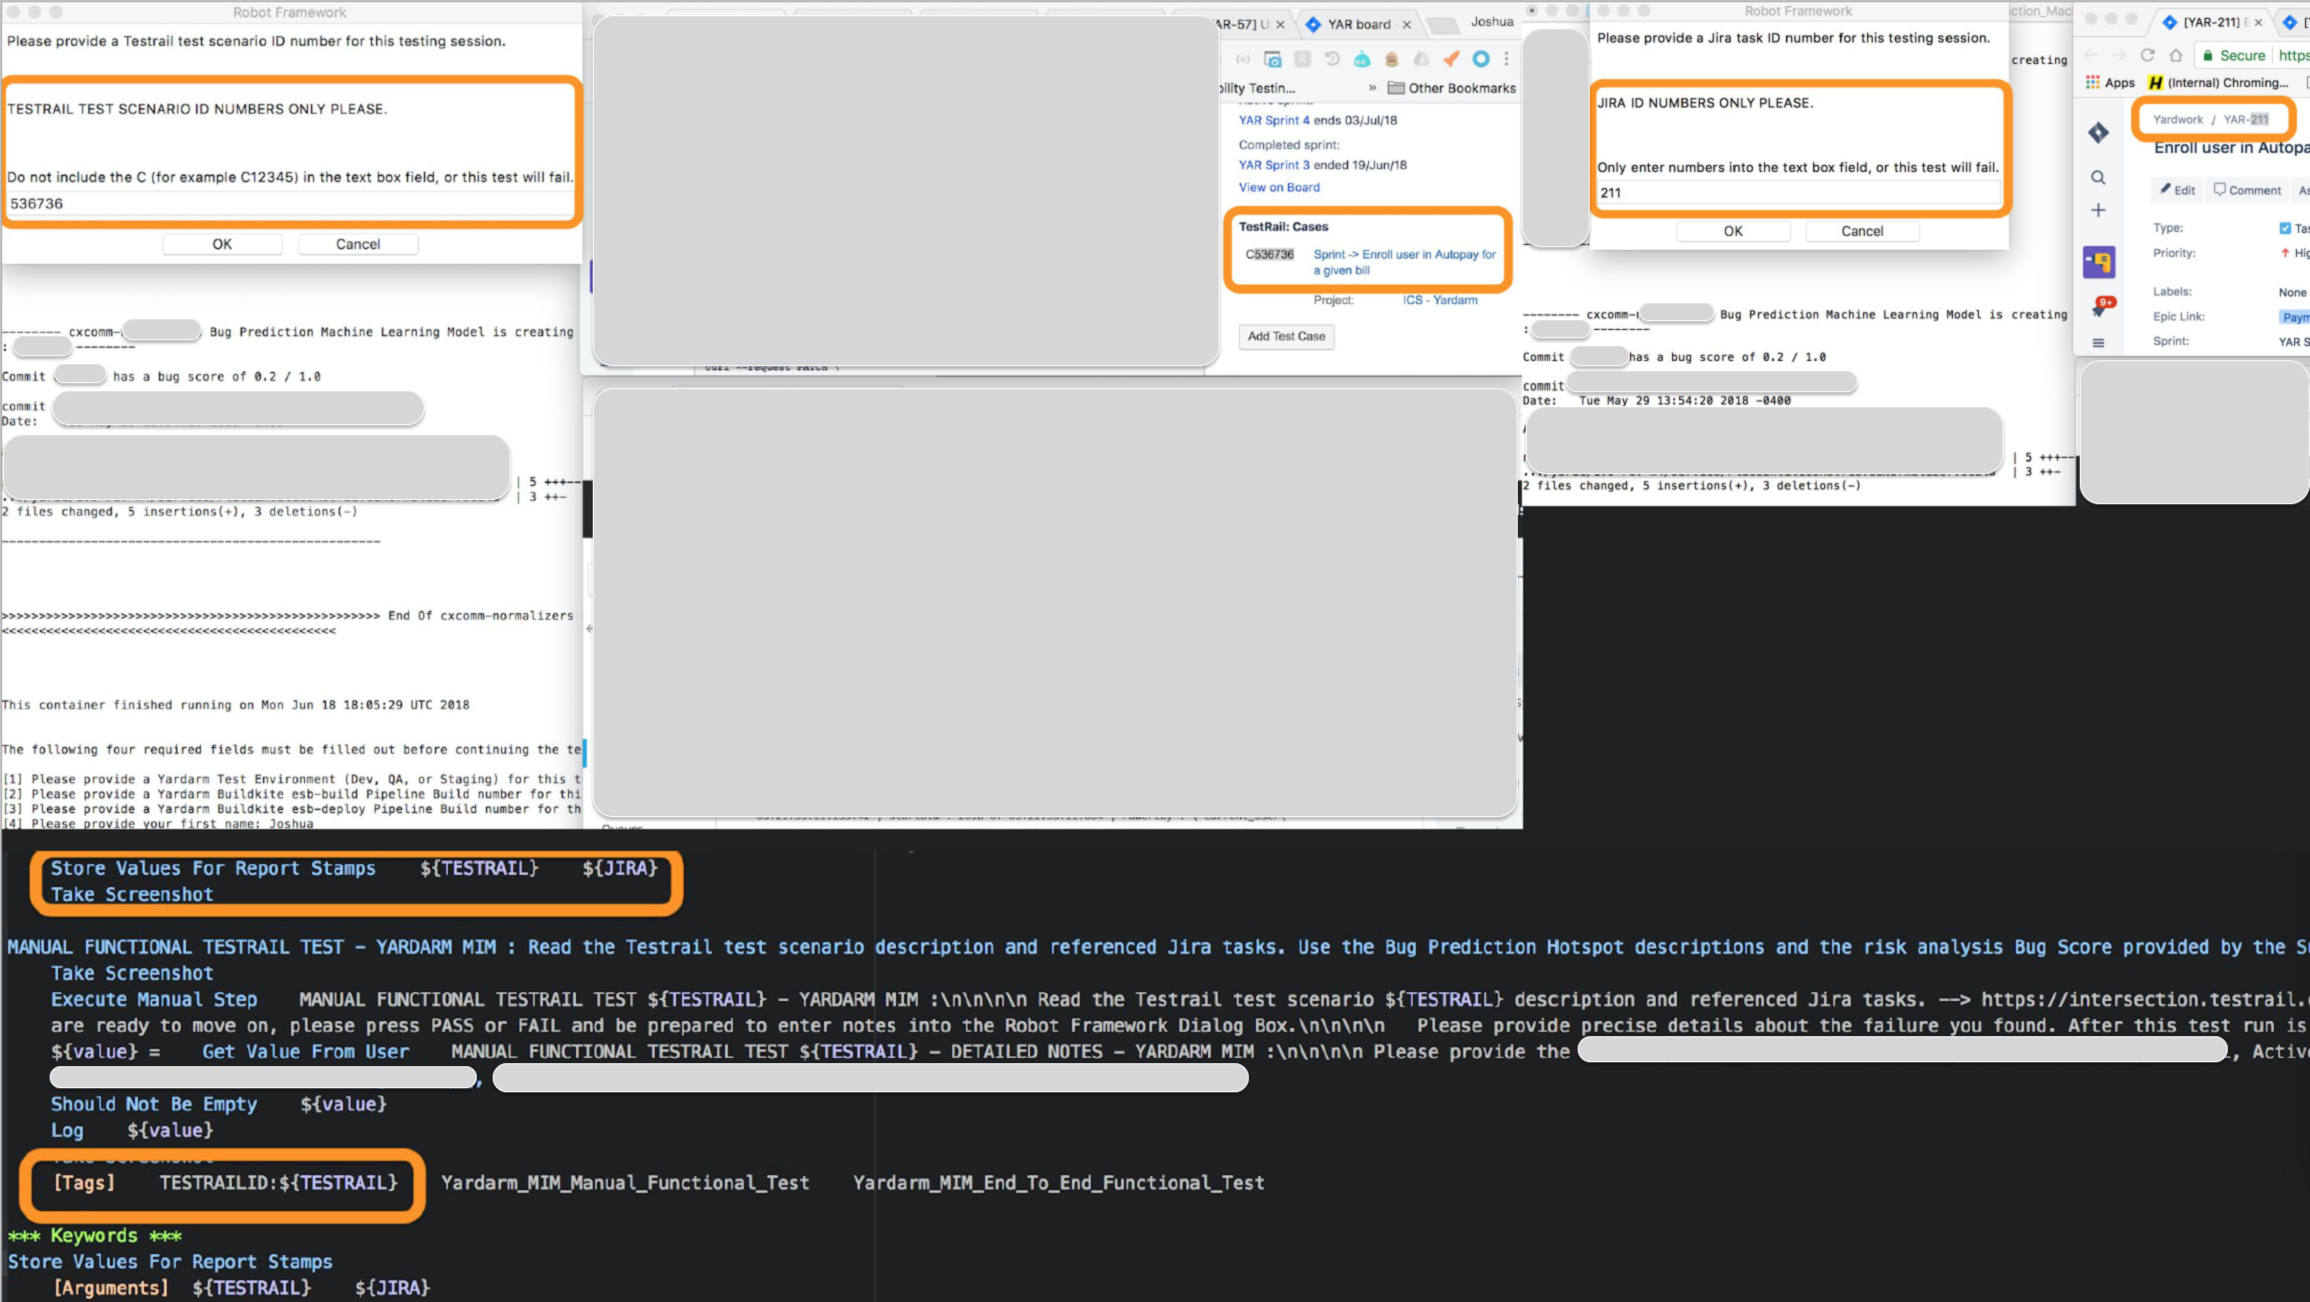Go to browser home in YAR-211 window
Viewport: 2310px width, 1302px height.
point(2176,55)
